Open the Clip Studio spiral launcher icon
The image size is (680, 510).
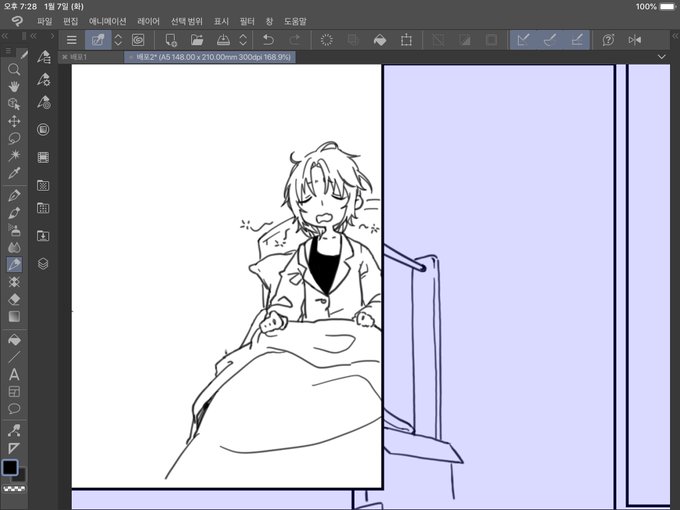tap(138, 40)
